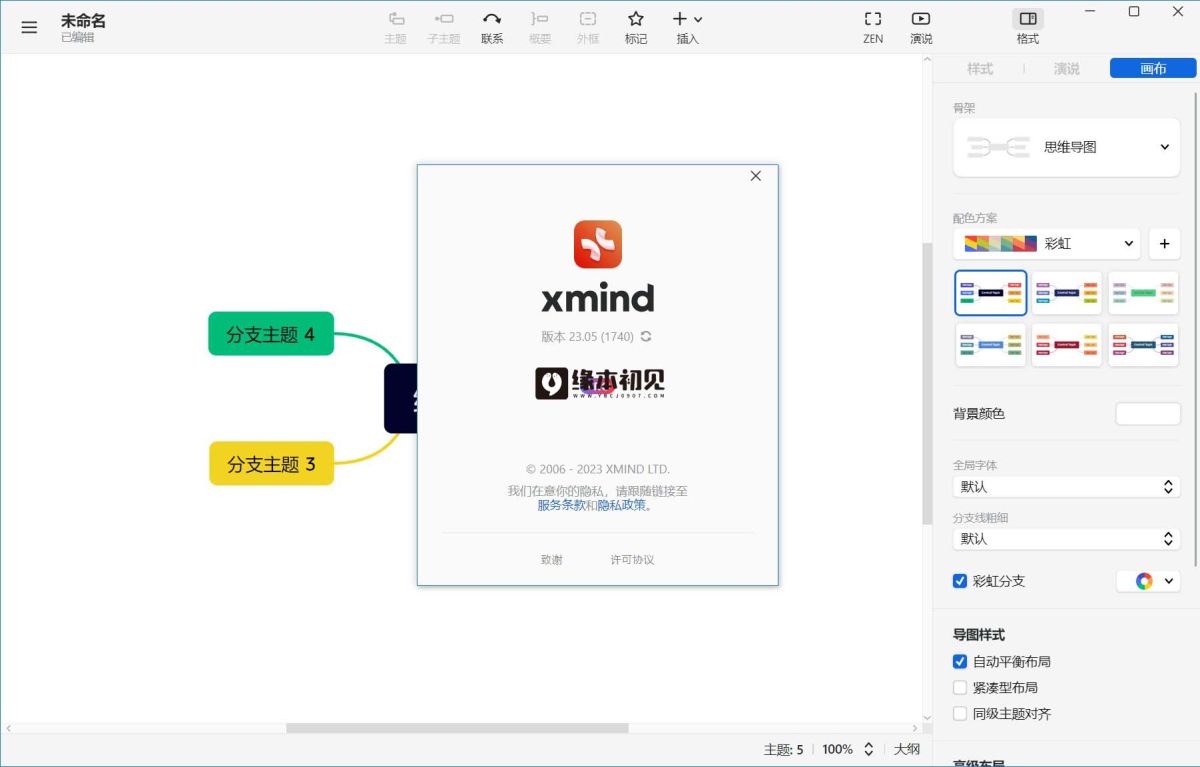Image resolution: width=1200 pixels, height=767 pixels.
Task: Add a subtopic (子主题)
Action: tap(444, 27)
